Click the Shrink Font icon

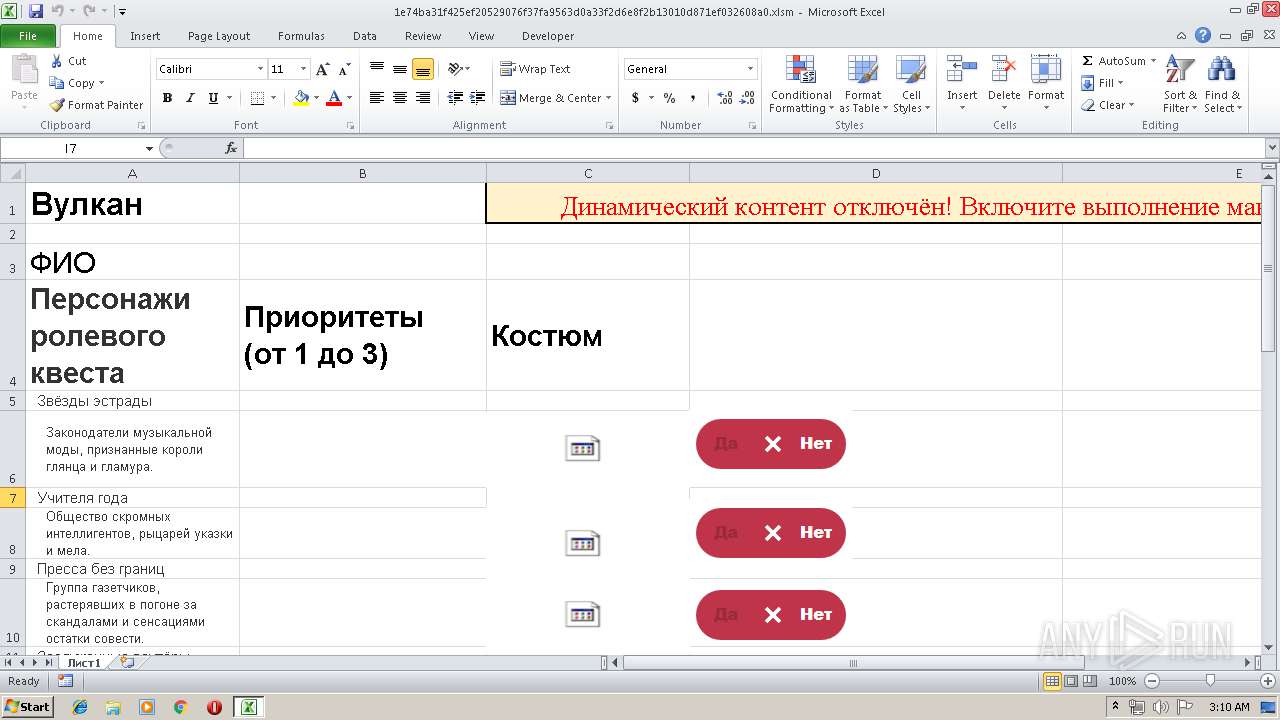point(344,69)
